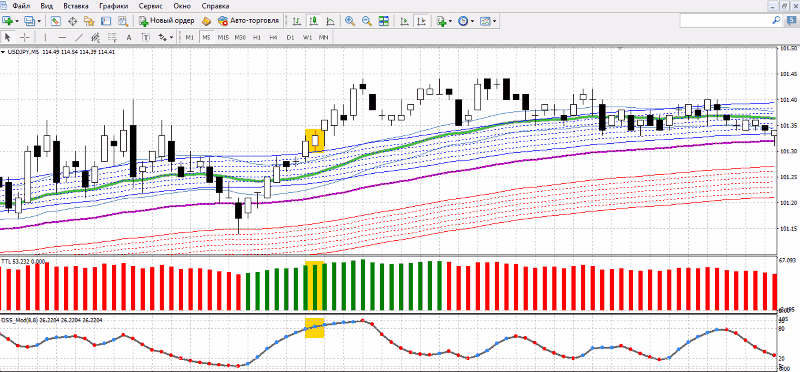Set timeframe to H1
Image resolution: width=800 pixels, height=372 pixels.
257,37
